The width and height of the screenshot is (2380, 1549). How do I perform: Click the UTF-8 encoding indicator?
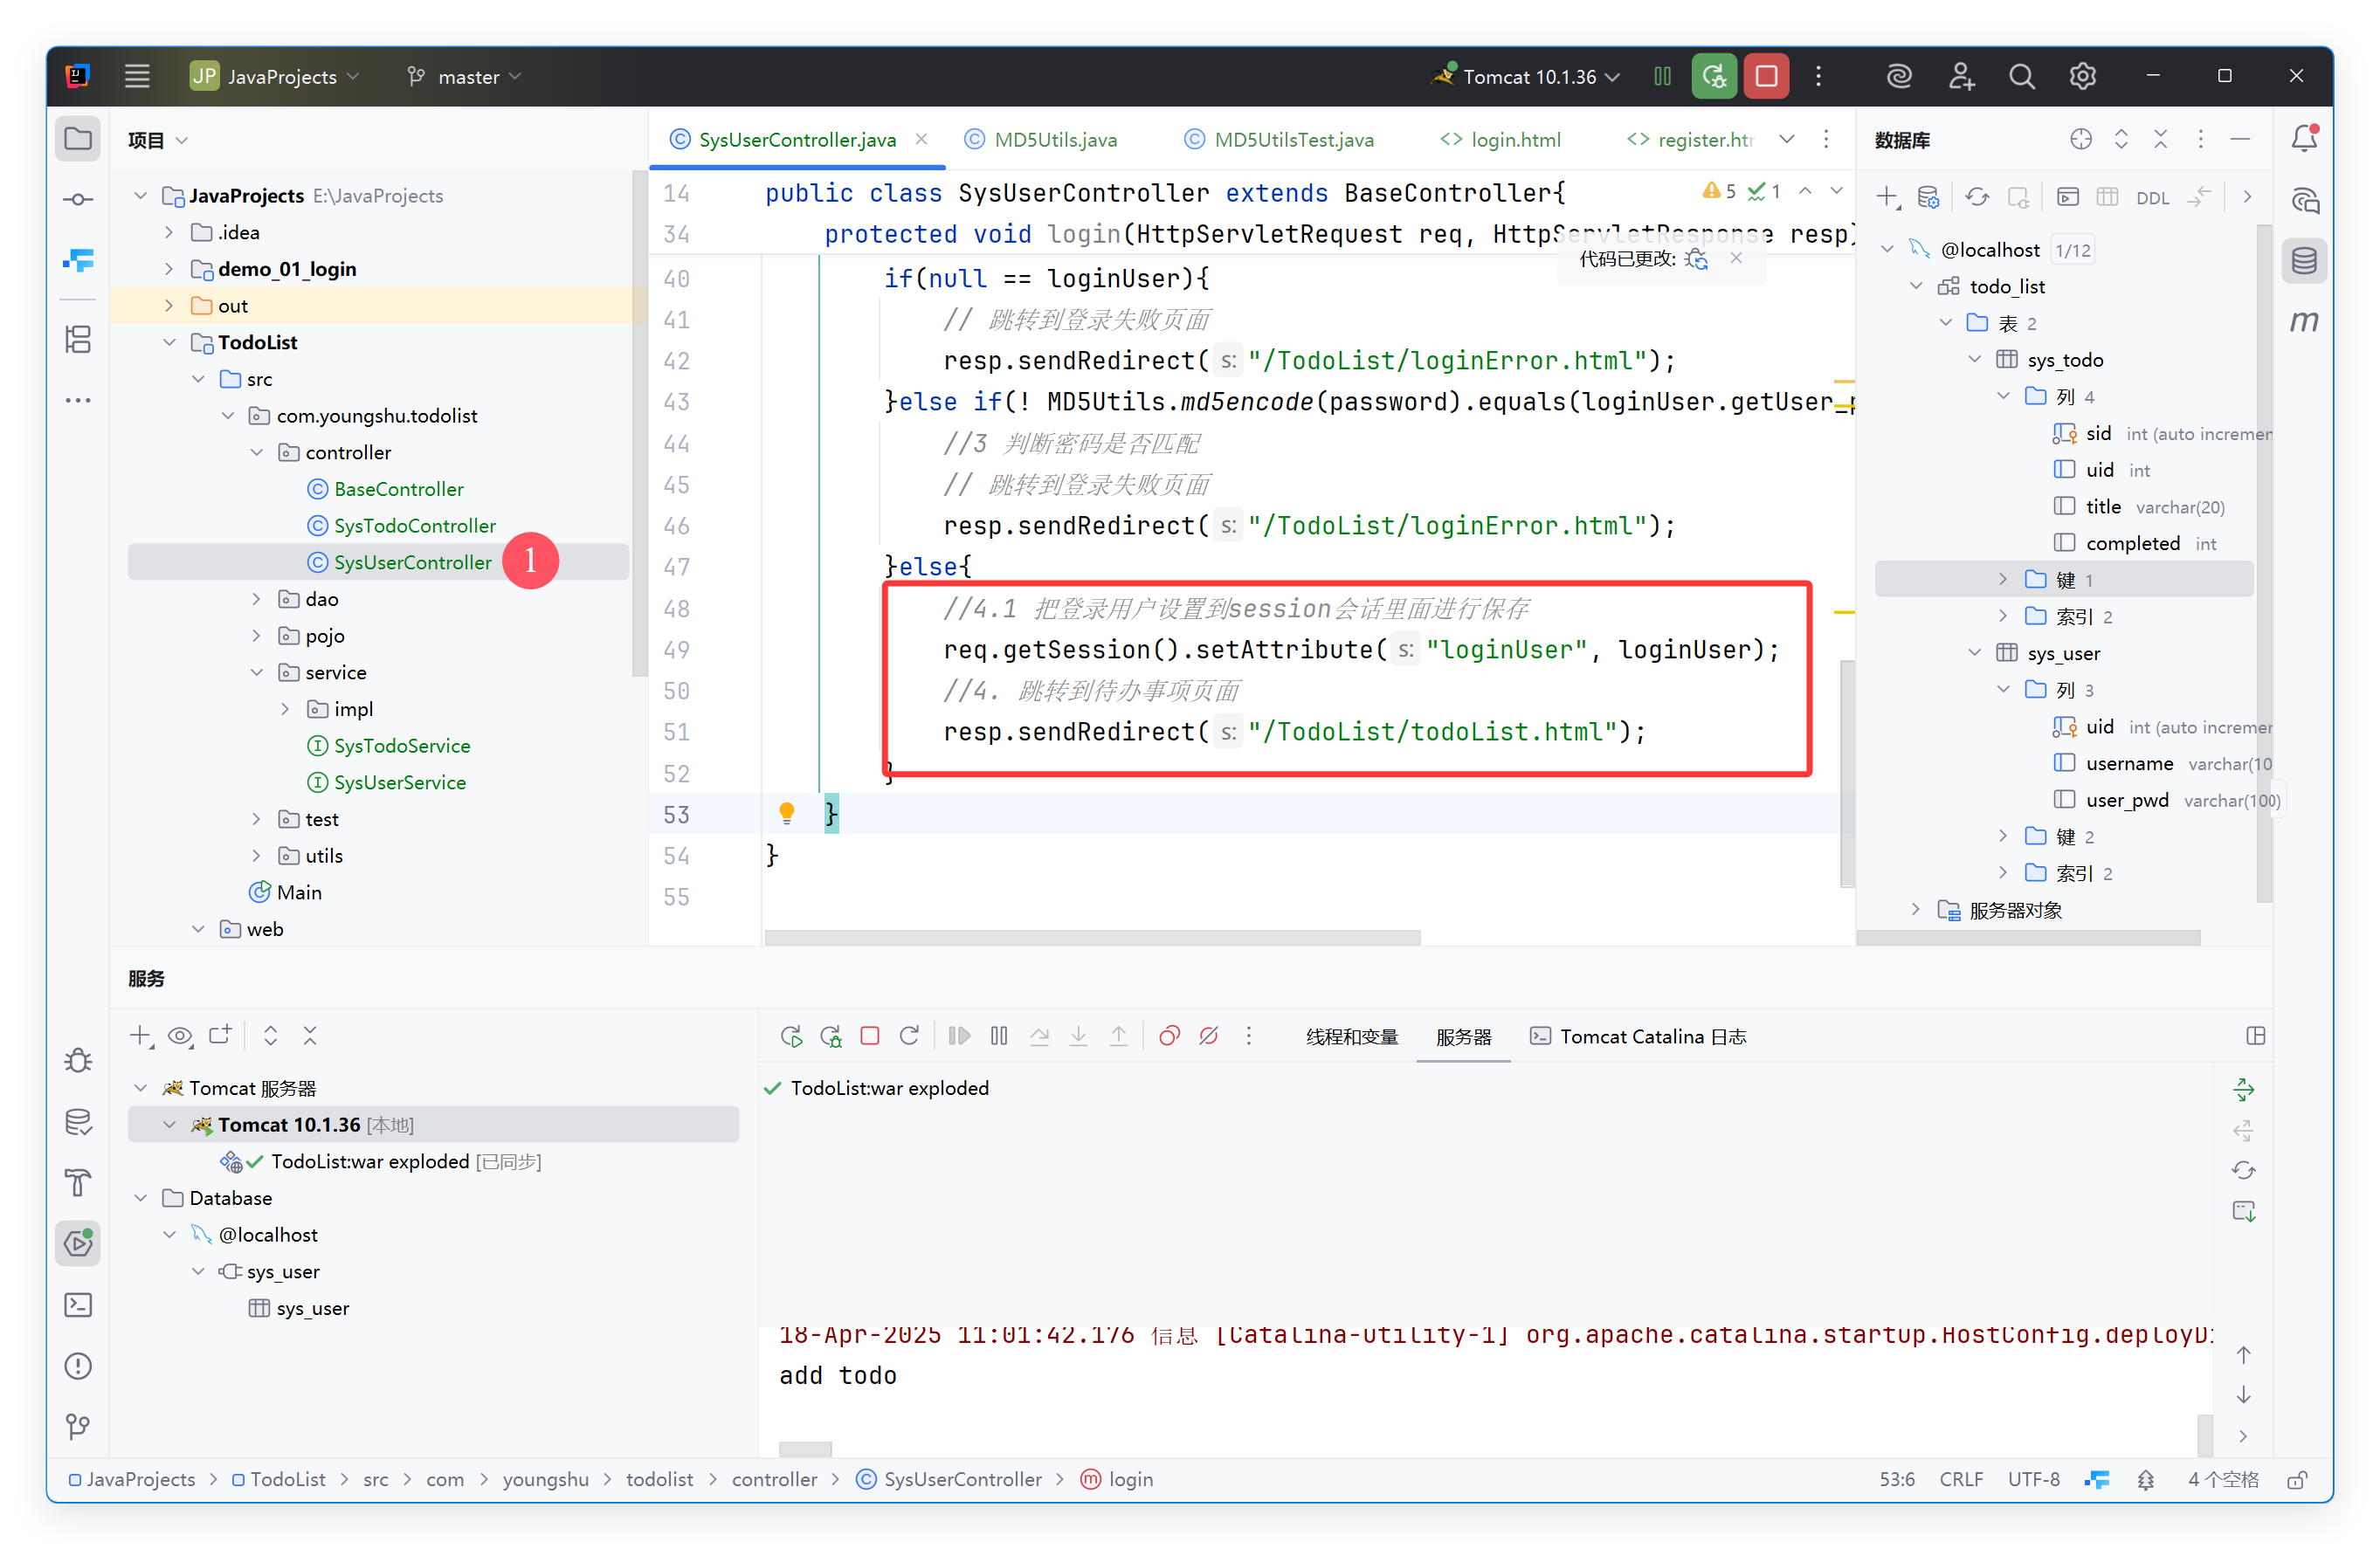[2033, 1479]
